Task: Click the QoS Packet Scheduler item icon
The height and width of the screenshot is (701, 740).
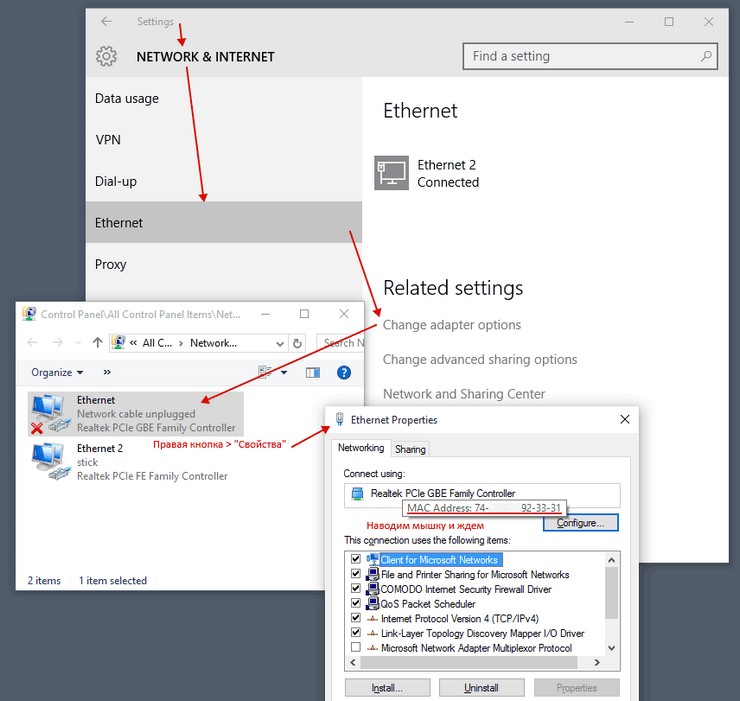Action: click(x=373, y=603)
